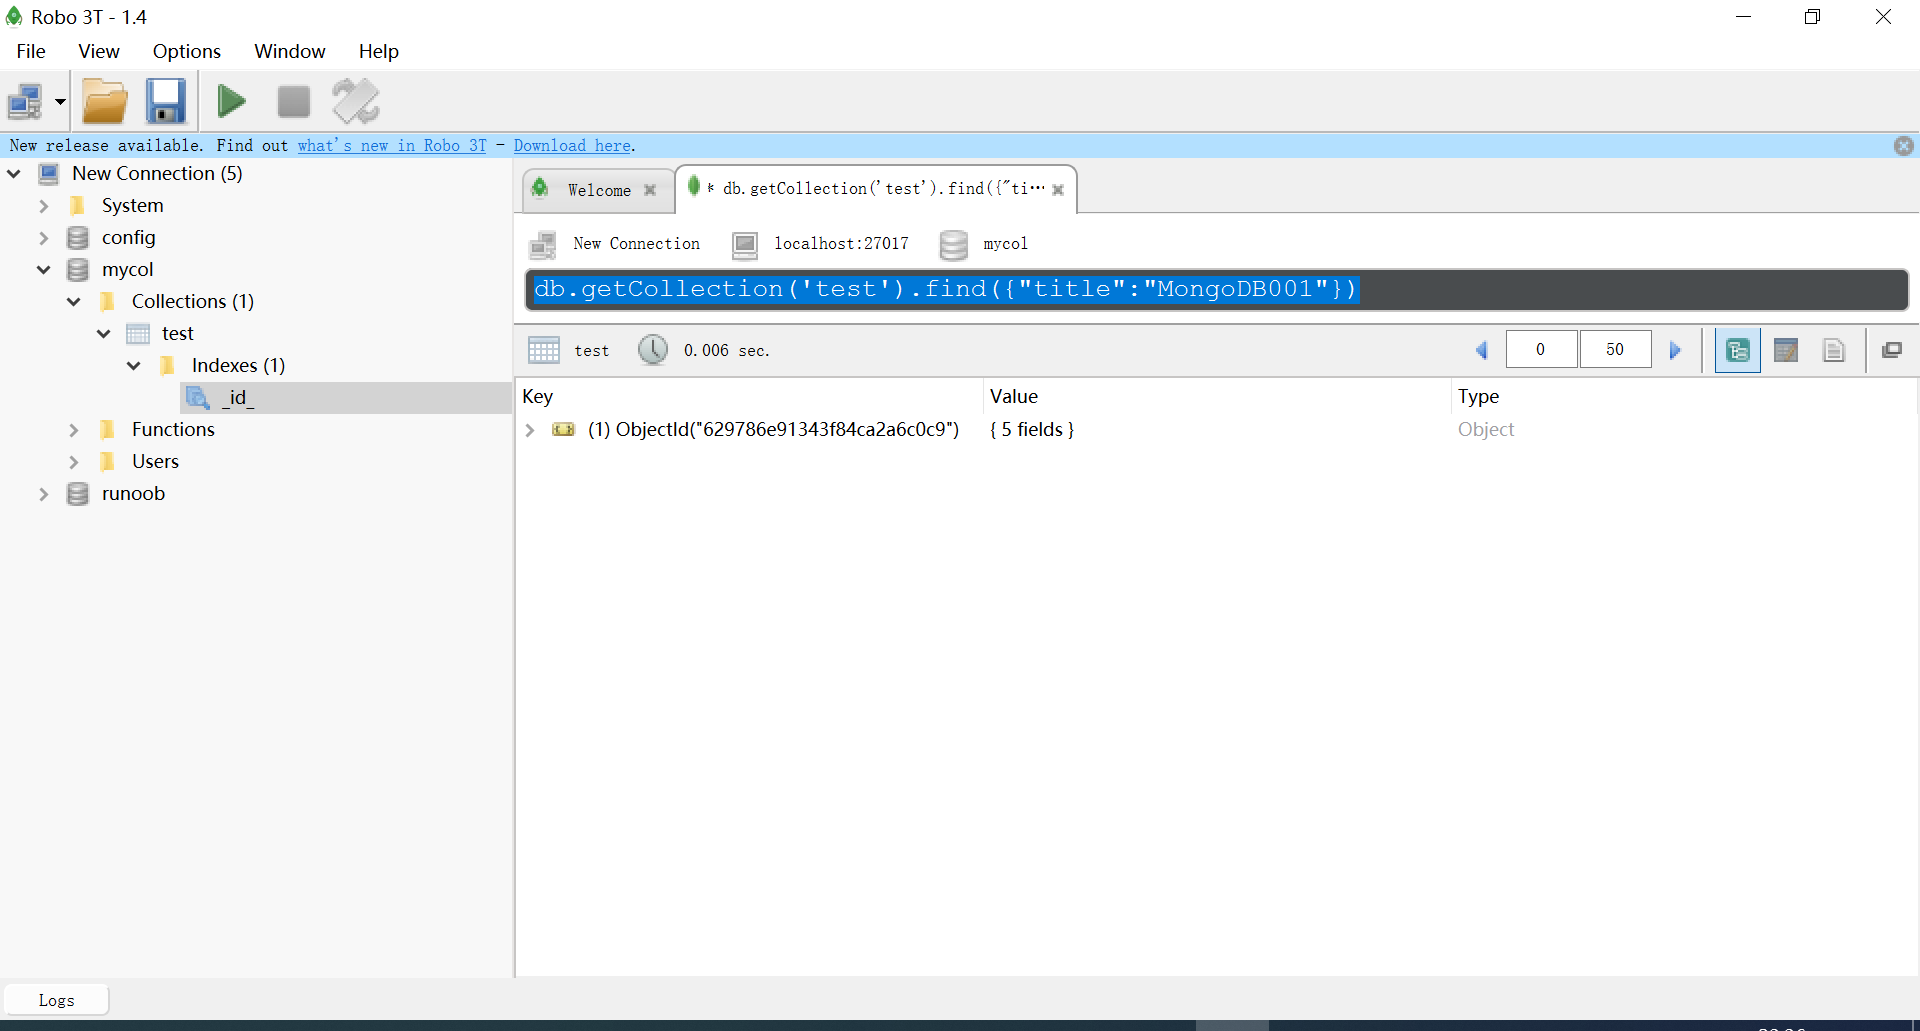Click the _id_ index icon

click(198, 398)
